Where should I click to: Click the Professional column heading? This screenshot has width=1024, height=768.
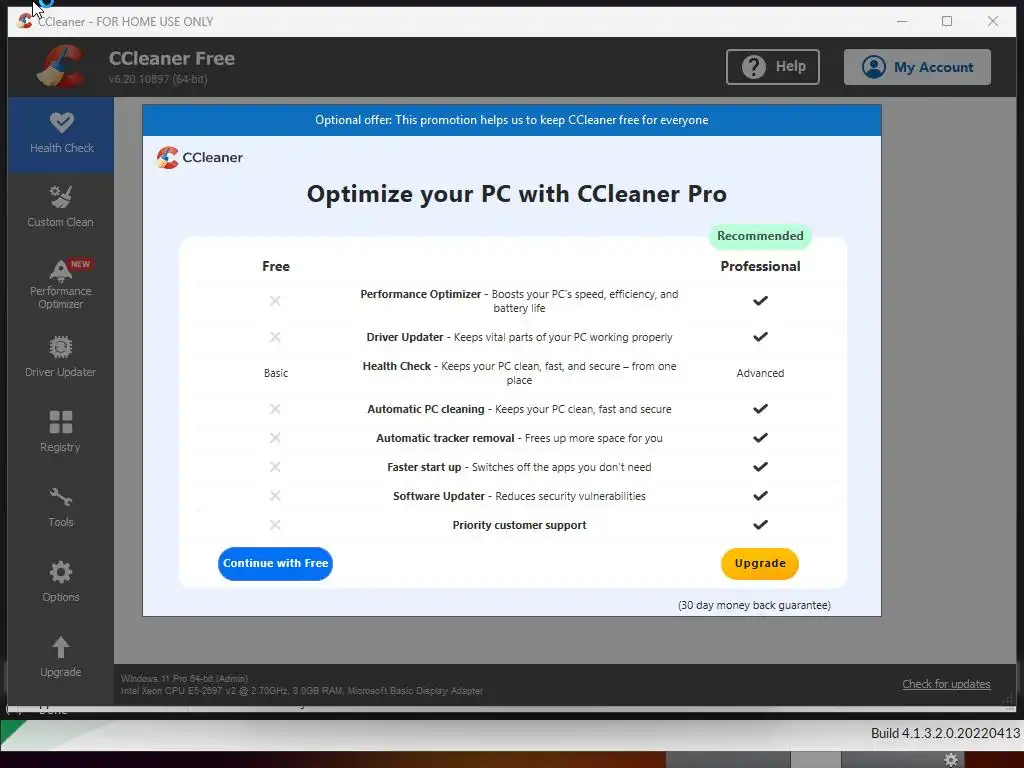click(x=760, y=266)
